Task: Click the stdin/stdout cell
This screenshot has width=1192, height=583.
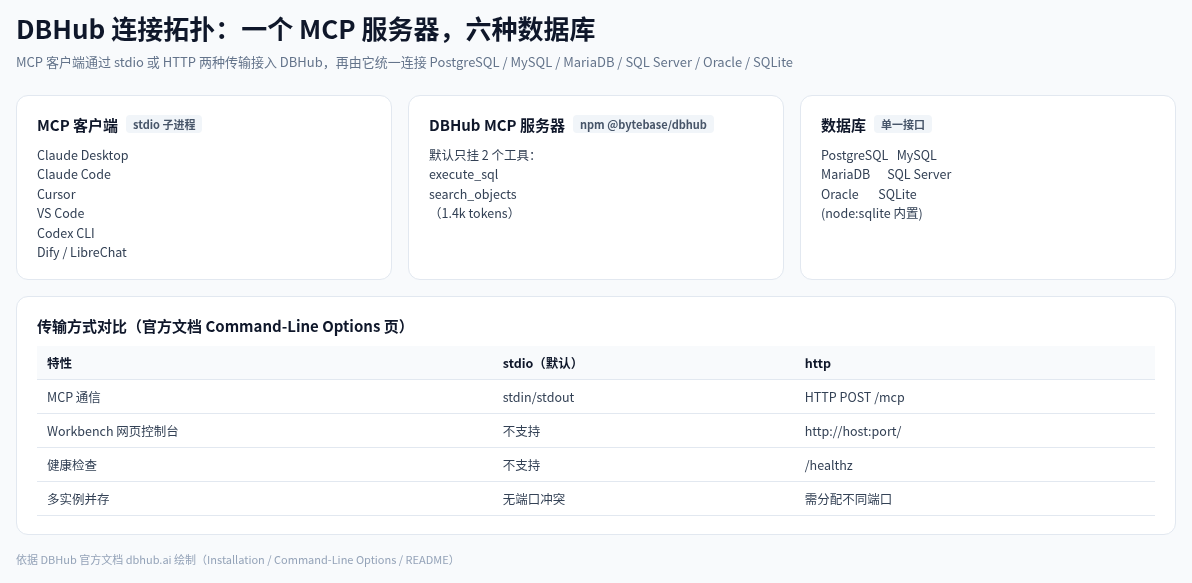Action: [x=538, y=397]
